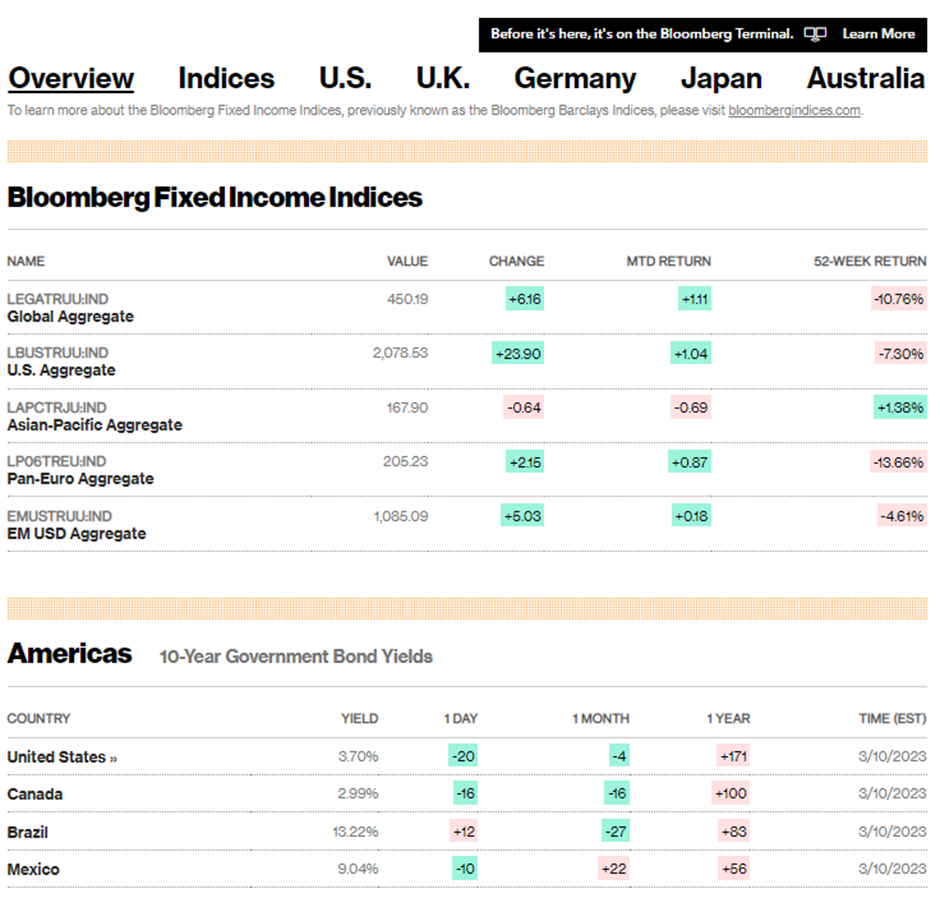This screenshot has width=940, height=898.
Task: Click the LAPCTRJU:IND ticker
Action: point(57,408)
